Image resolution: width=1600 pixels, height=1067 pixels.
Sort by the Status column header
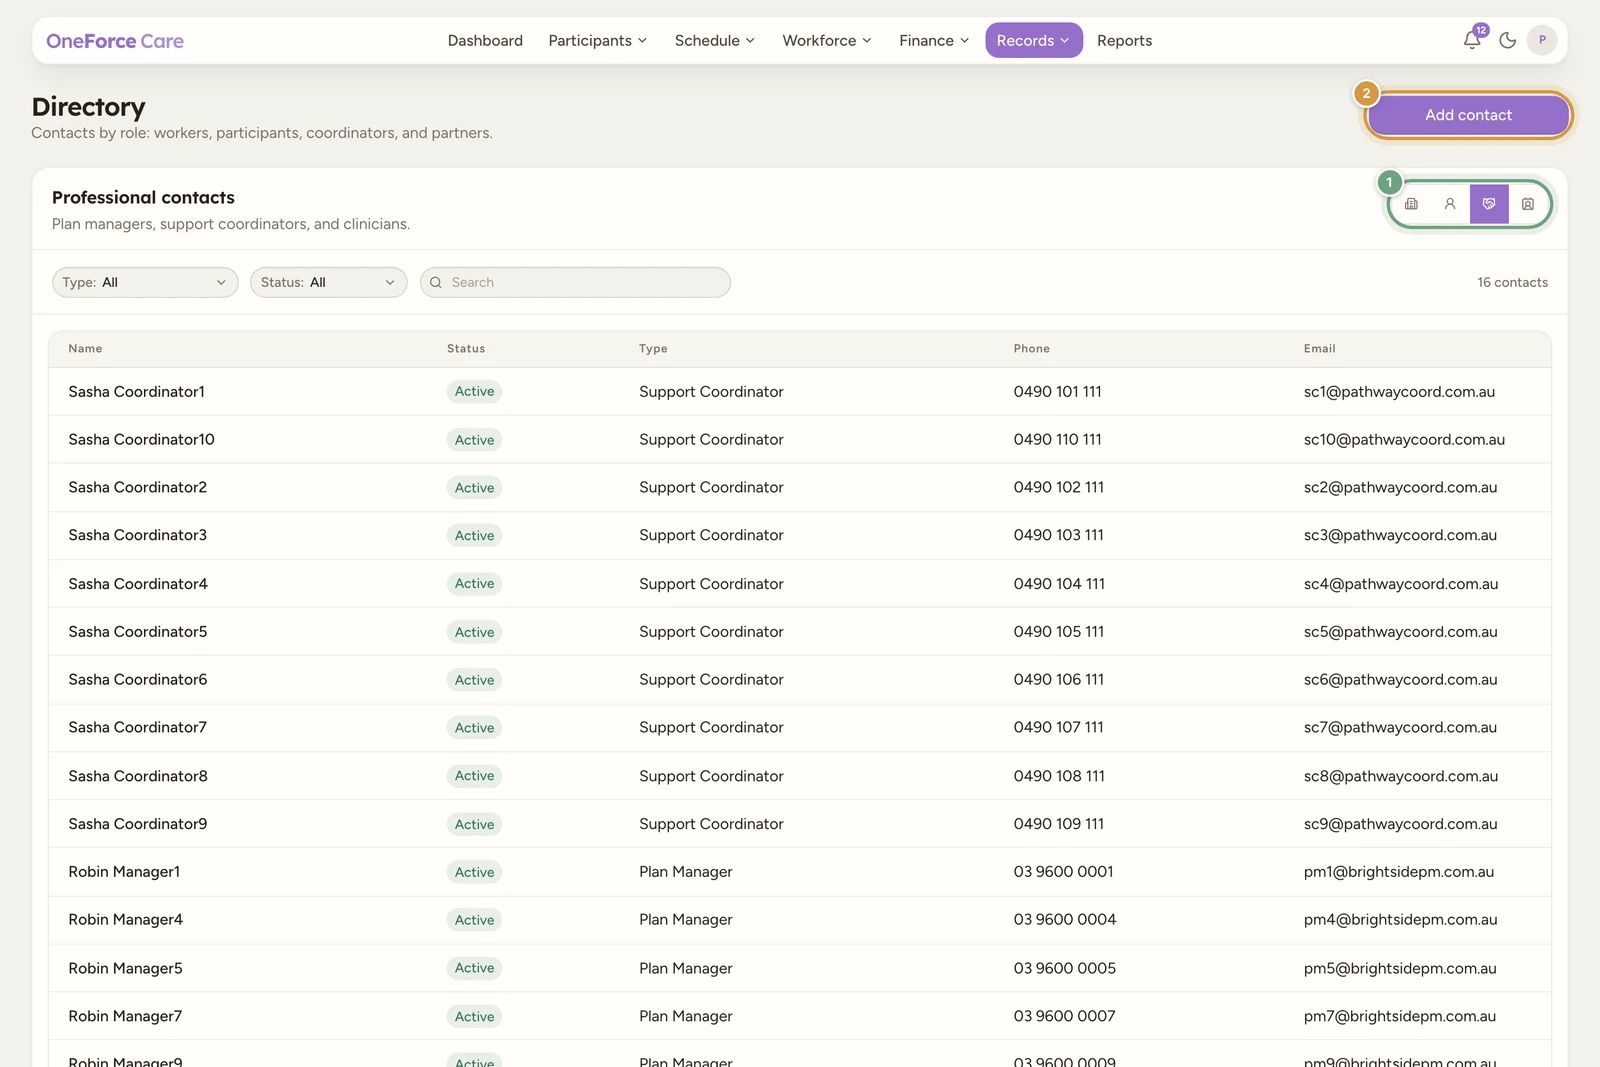click(x=466, y=349)
